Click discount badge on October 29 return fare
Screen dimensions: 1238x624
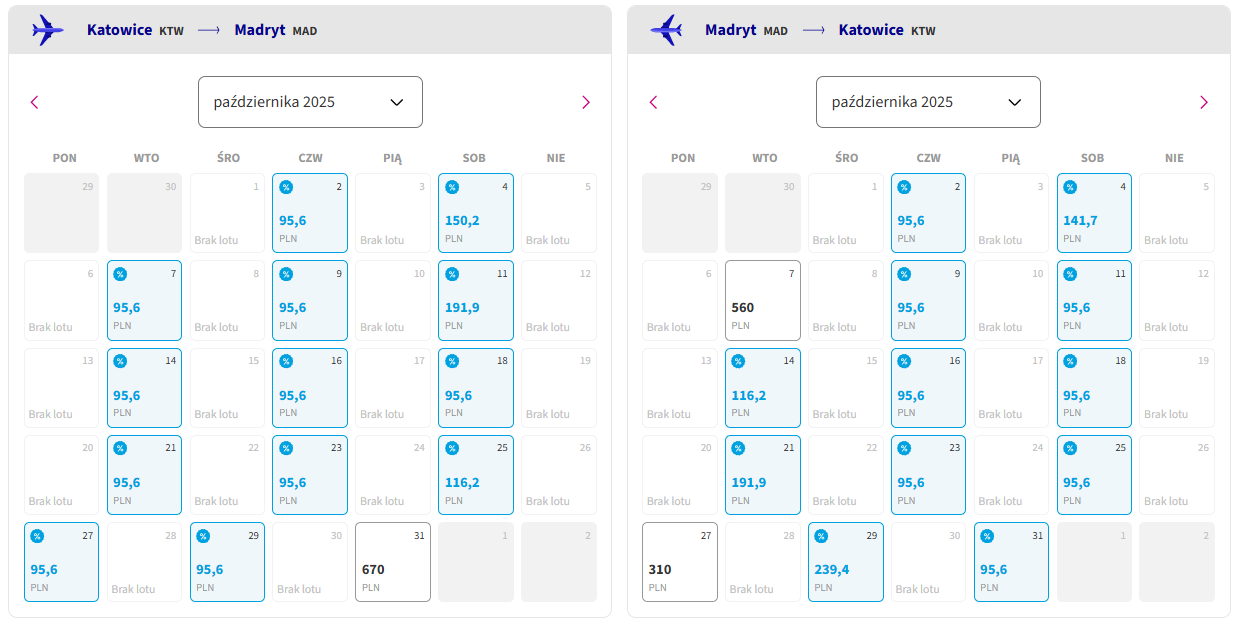pyautogui.click(x=822, y=536)
